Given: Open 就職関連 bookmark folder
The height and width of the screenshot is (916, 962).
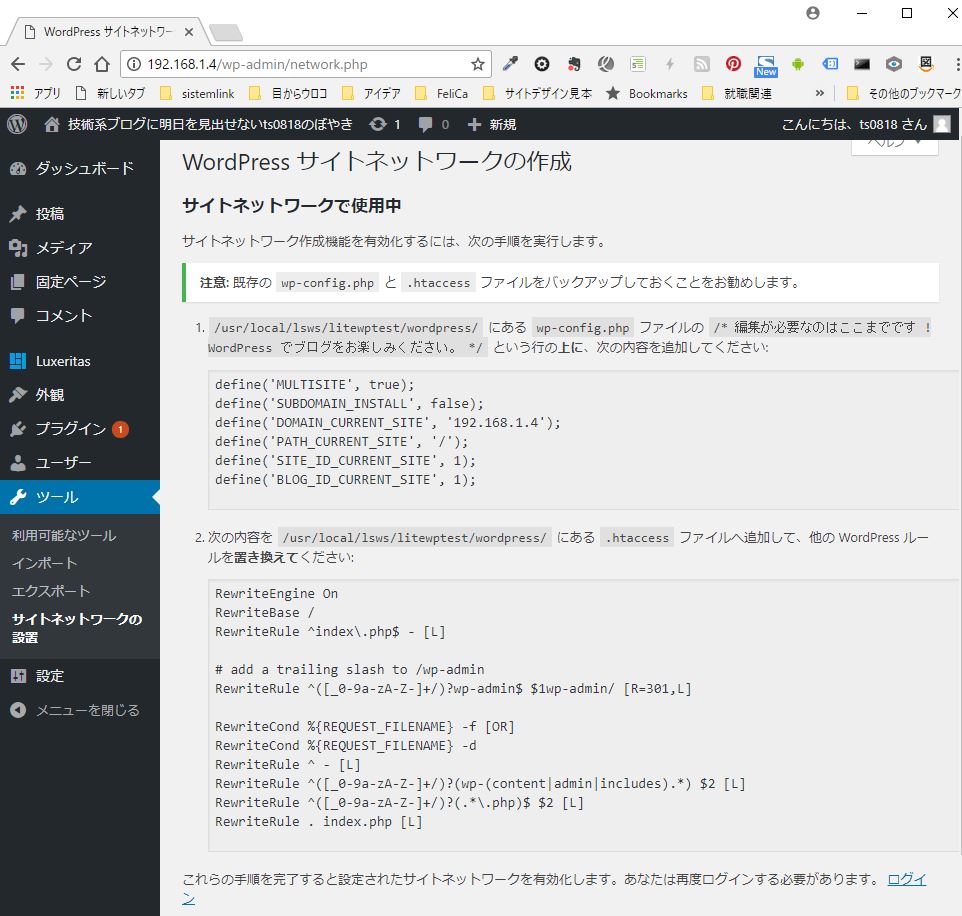Looking at the screenshot, I should pos(737,93).
